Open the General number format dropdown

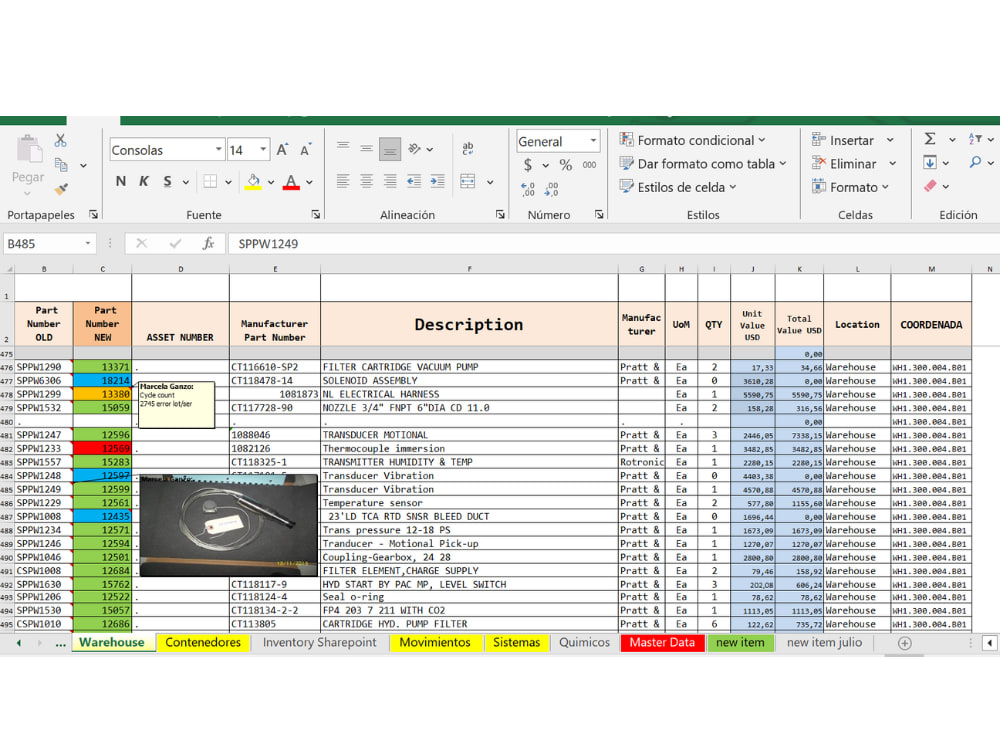click(x=594, y=141)
